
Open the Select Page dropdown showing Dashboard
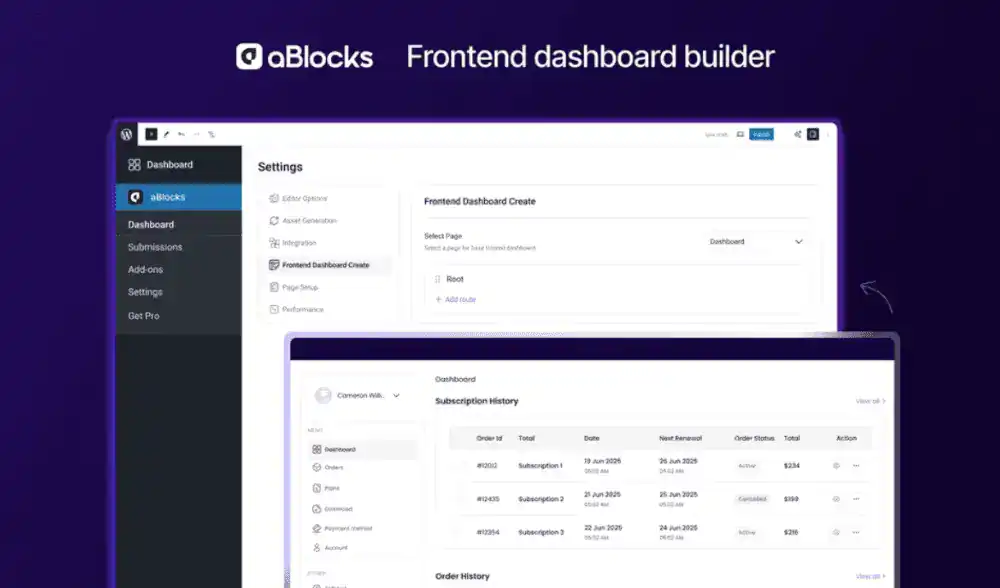pos(755,242)
